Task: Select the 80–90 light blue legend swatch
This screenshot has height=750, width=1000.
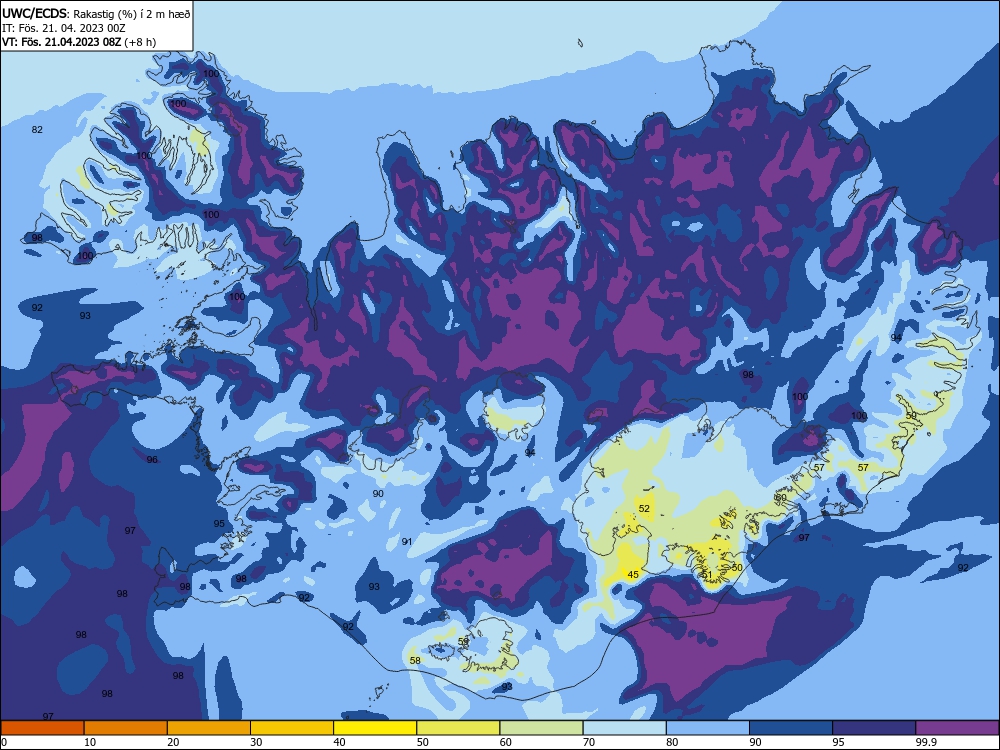Action: (708, 728)
